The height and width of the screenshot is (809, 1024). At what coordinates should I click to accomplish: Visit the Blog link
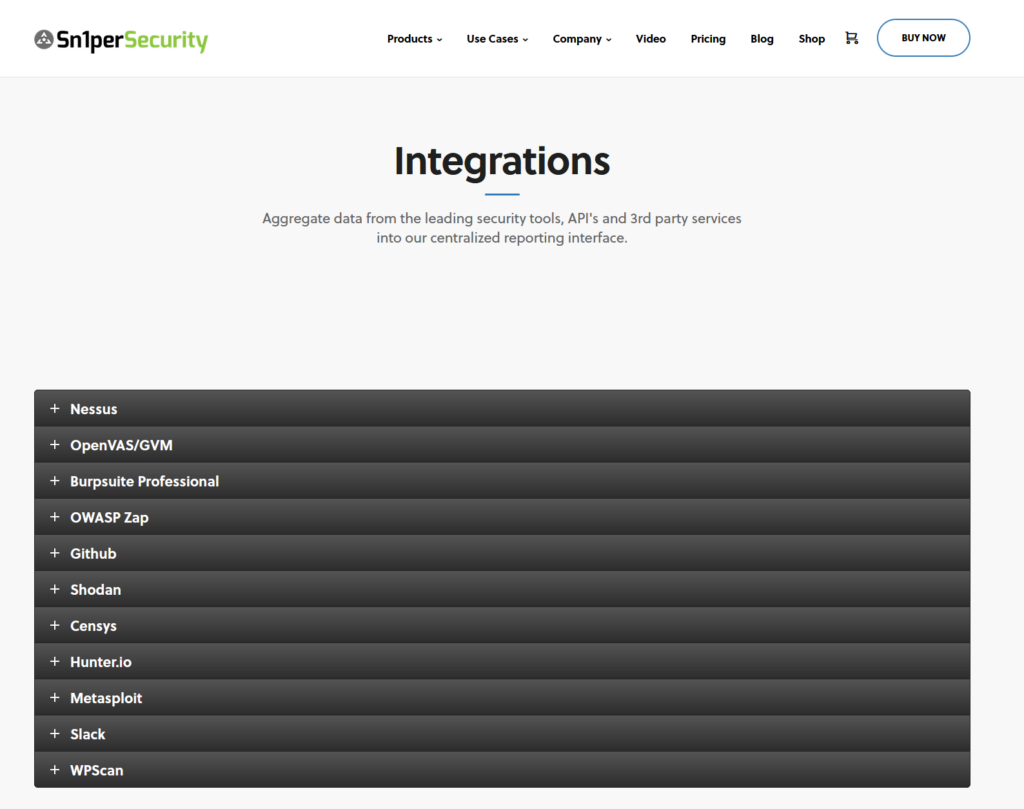pos(761,39)
